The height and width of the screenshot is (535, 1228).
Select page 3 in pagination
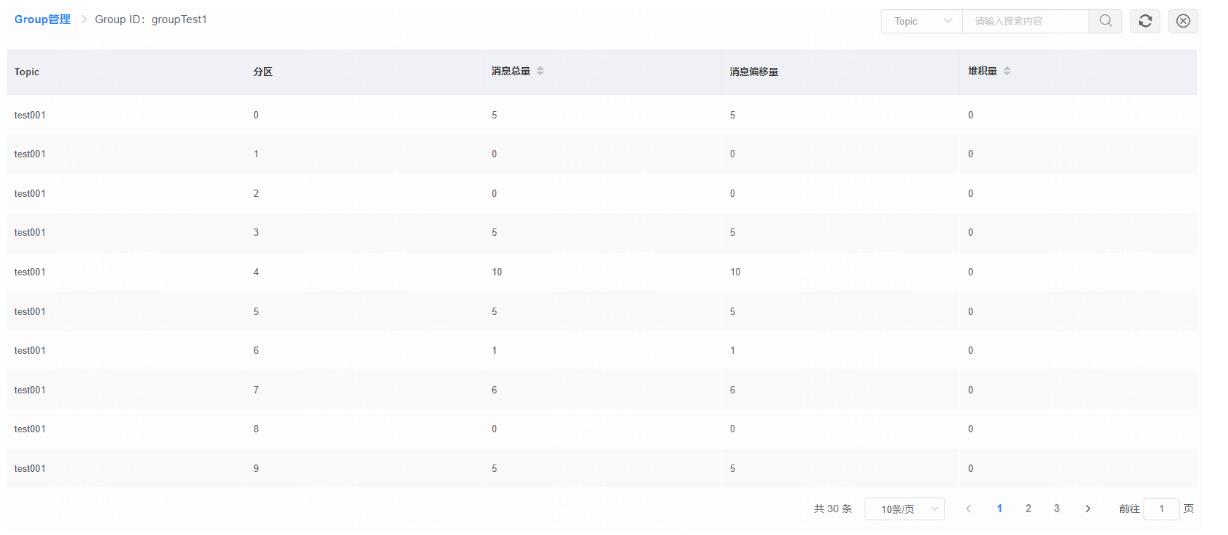click(1057, 509)
